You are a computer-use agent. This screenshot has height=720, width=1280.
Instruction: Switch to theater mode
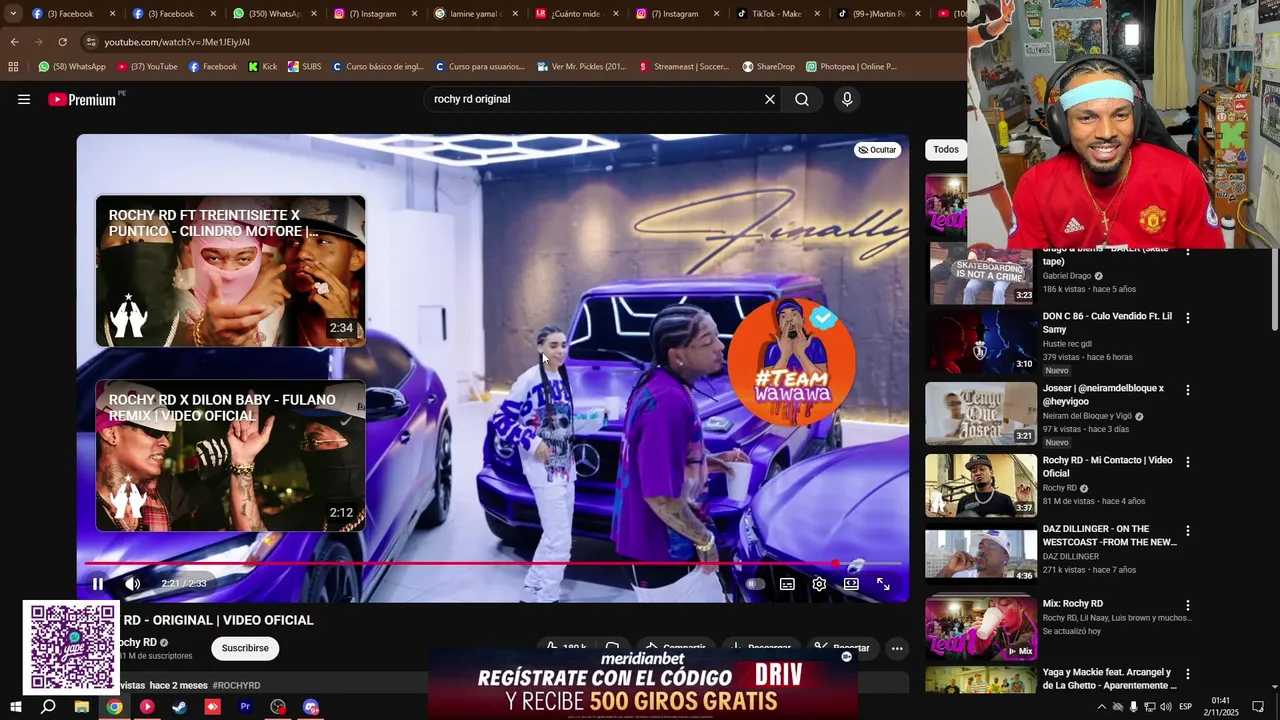pos(851,584)
